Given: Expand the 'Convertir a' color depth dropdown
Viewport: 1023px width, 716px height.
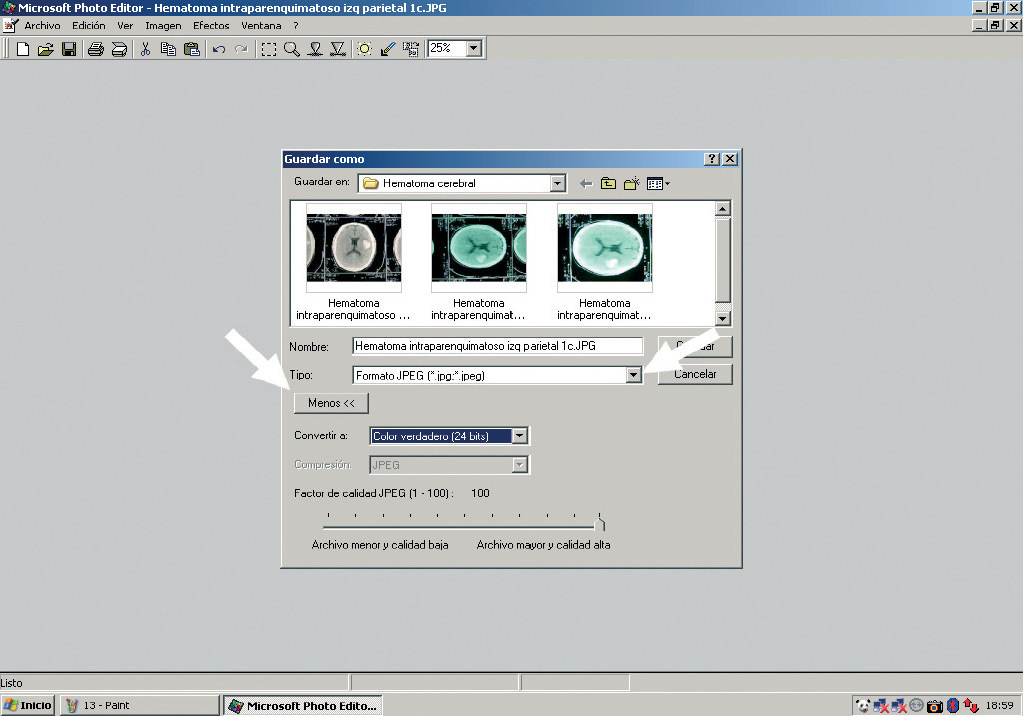Looking at the screenshot, I should 519,436.
